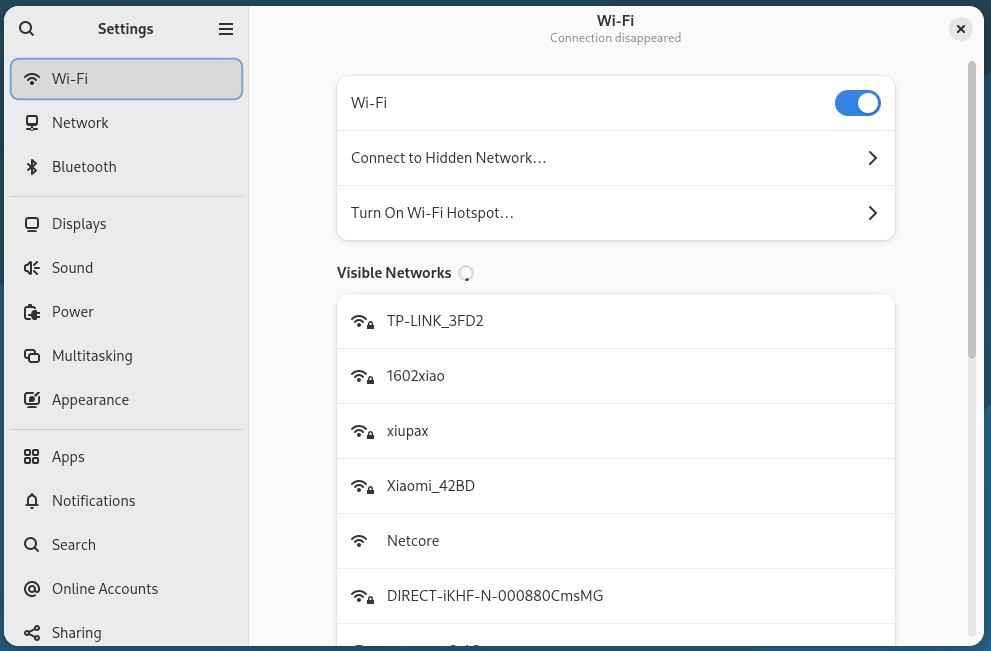Click the vertical scrollbar of the network list
Image resolution: width=991 pixels, height=651 pixels.
pyautogui.click(x=971, y=210)
